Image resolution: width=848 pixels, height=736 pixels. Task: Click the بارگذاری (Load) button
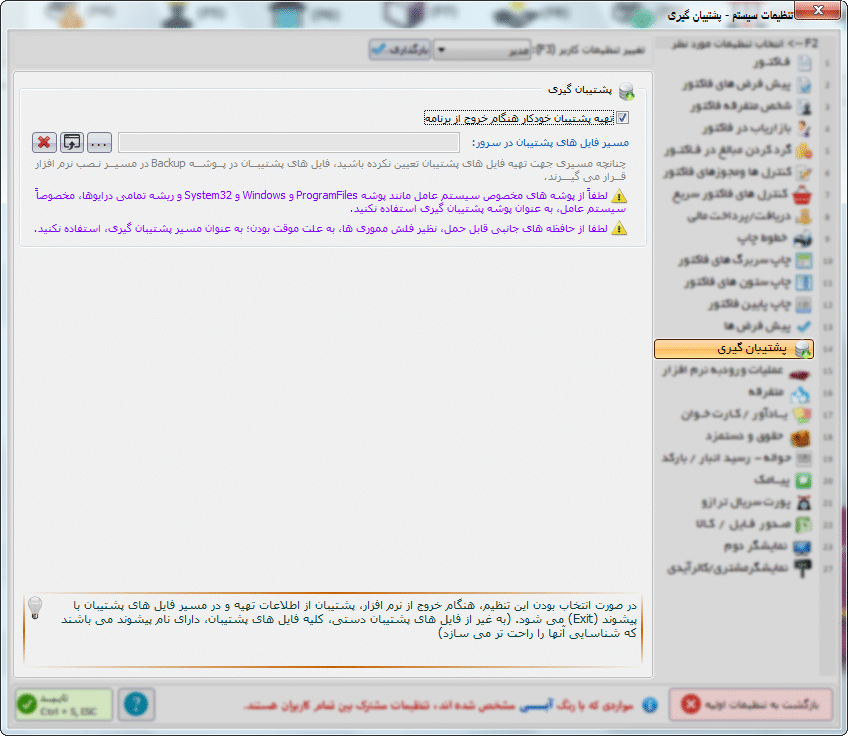pos(400,50)
